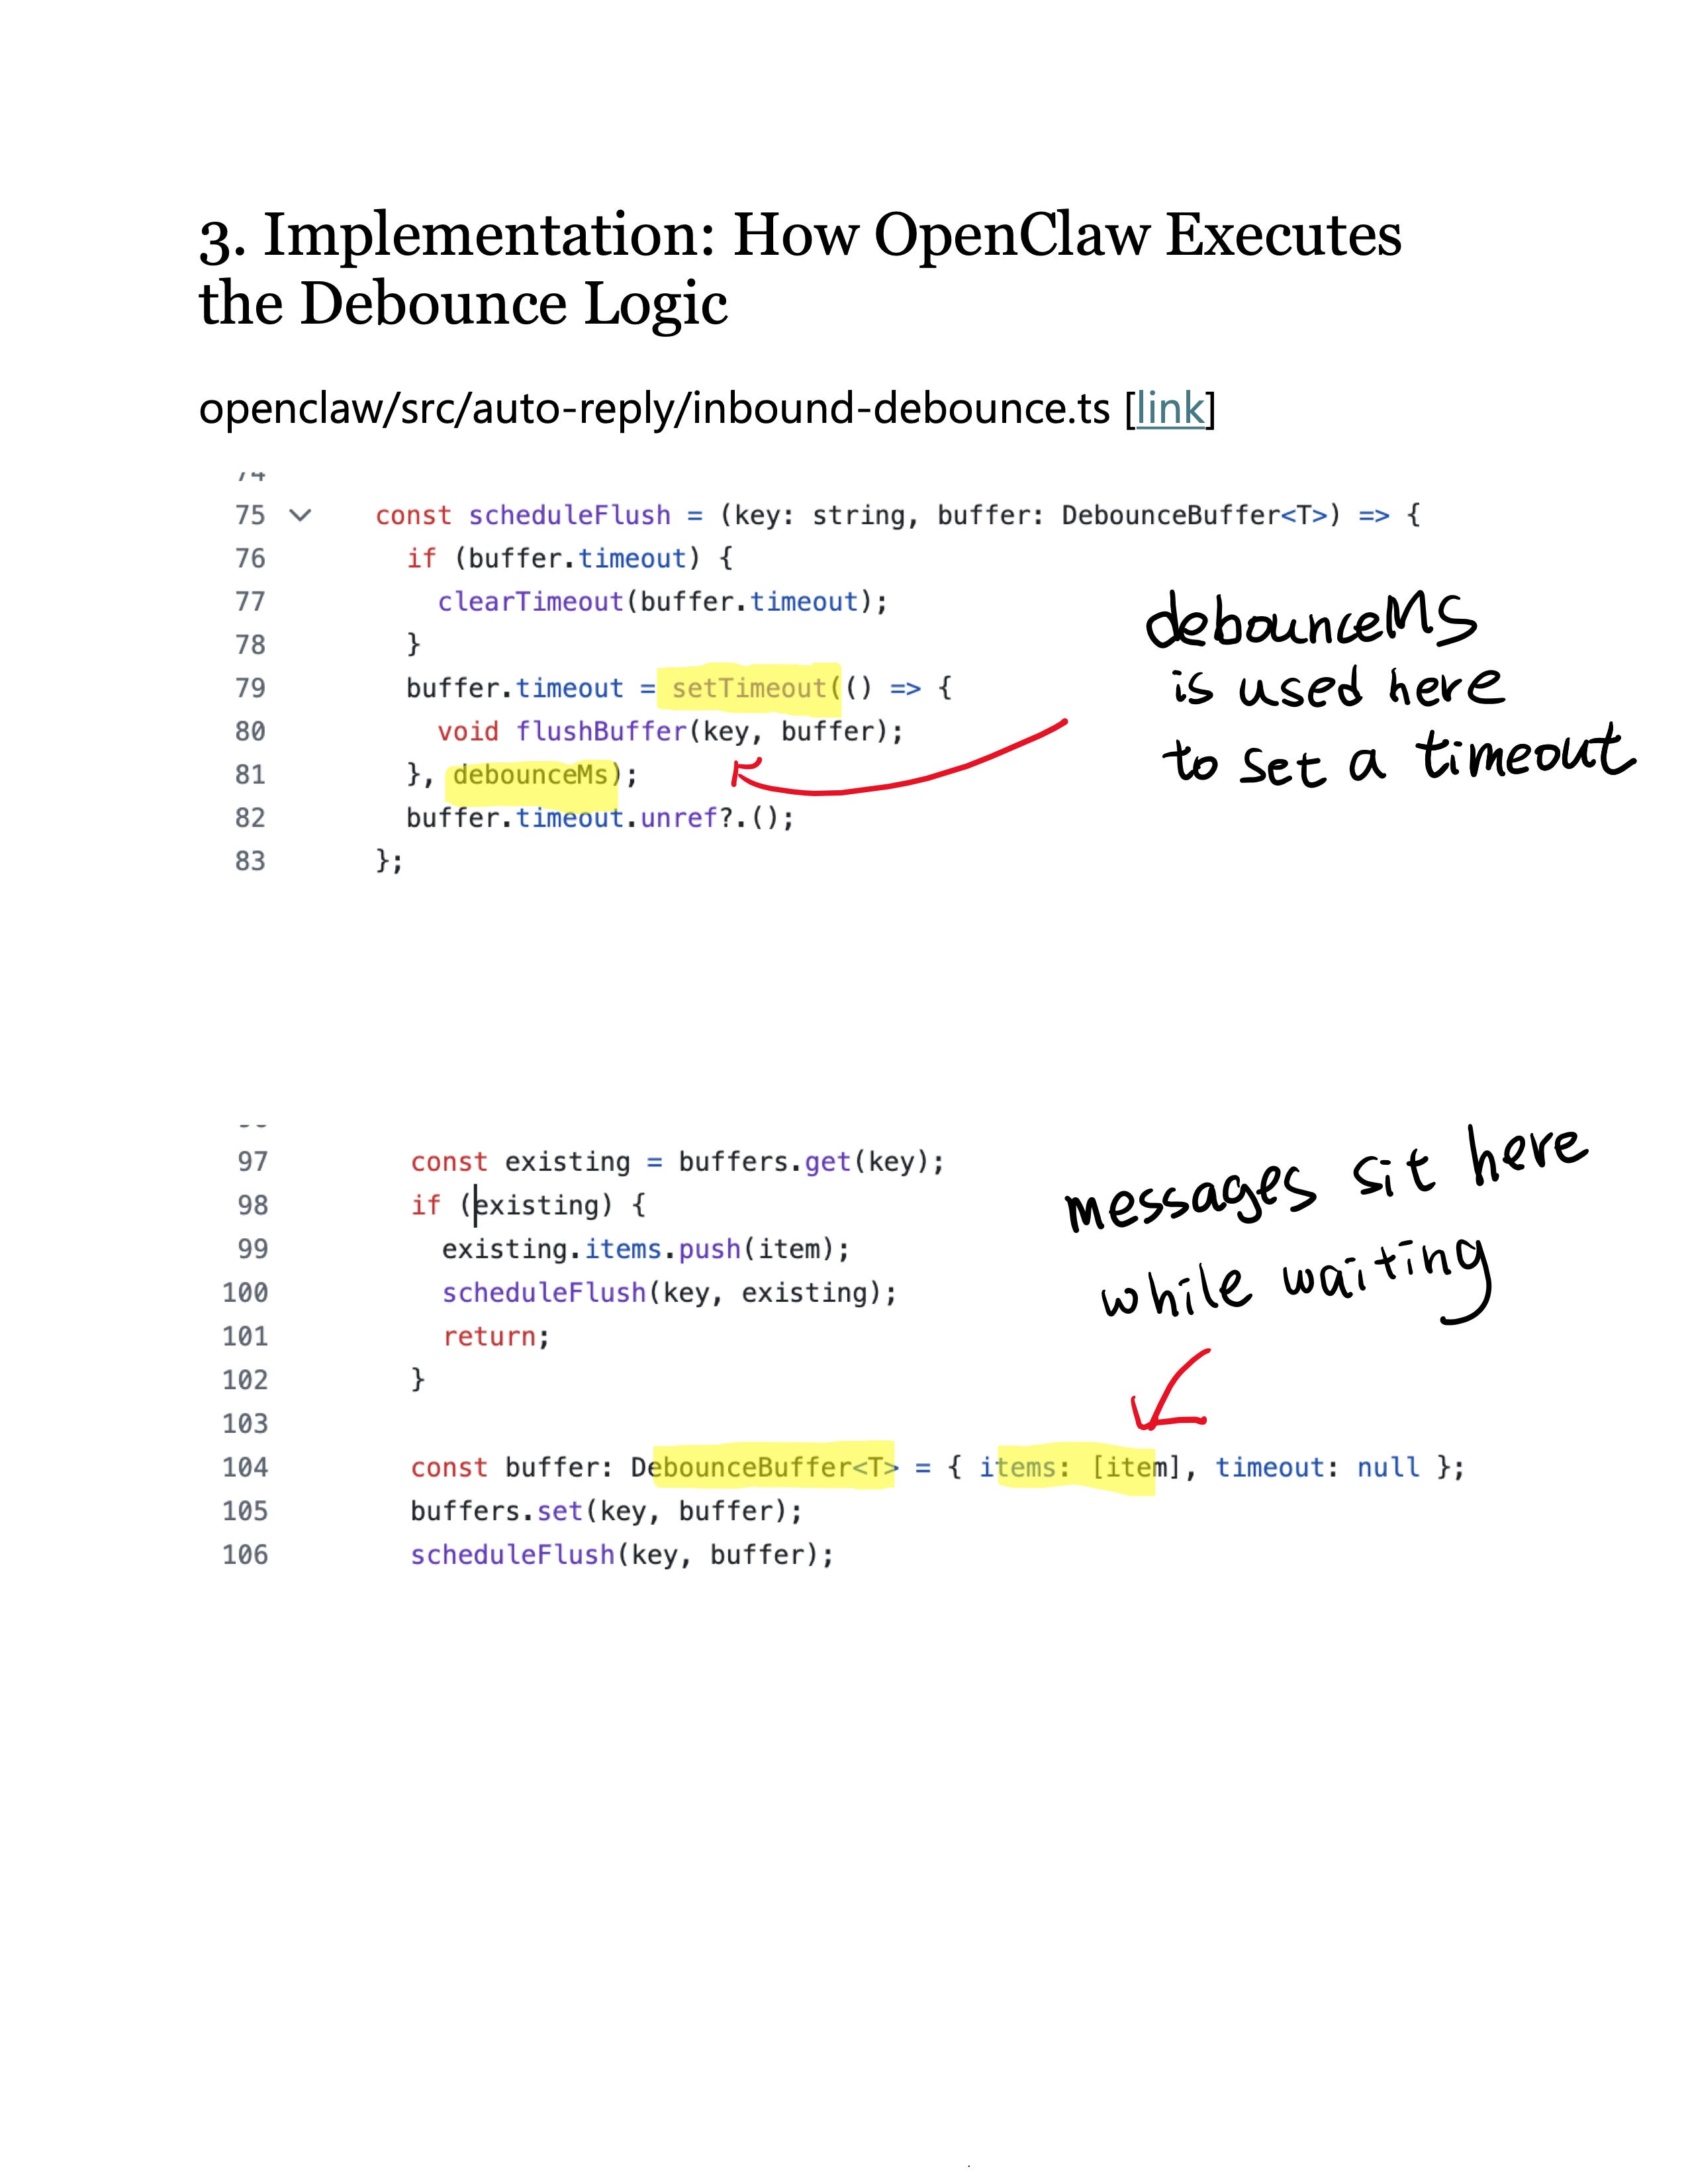Click flushBuffer call on line 80

[601, 732]
